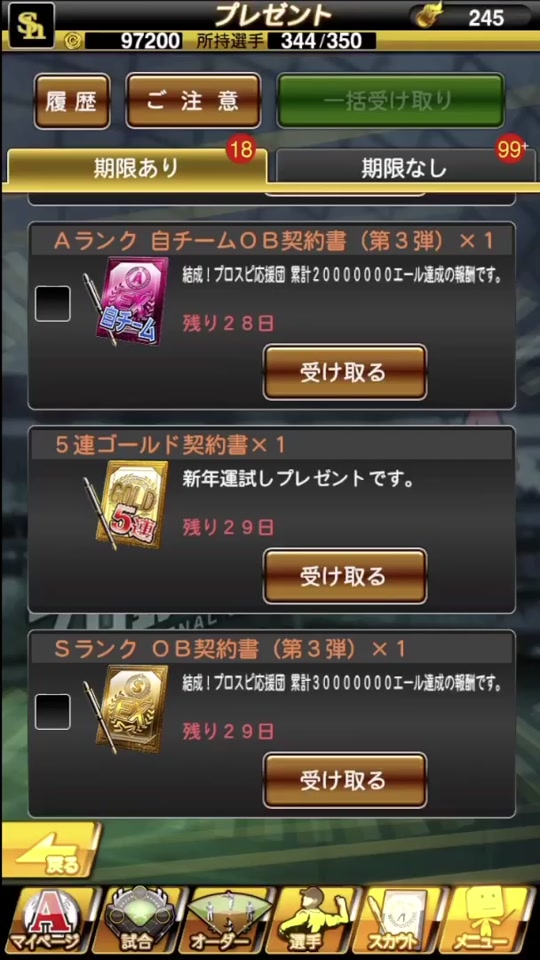Open 選手 player icon

tap(312, 923)
